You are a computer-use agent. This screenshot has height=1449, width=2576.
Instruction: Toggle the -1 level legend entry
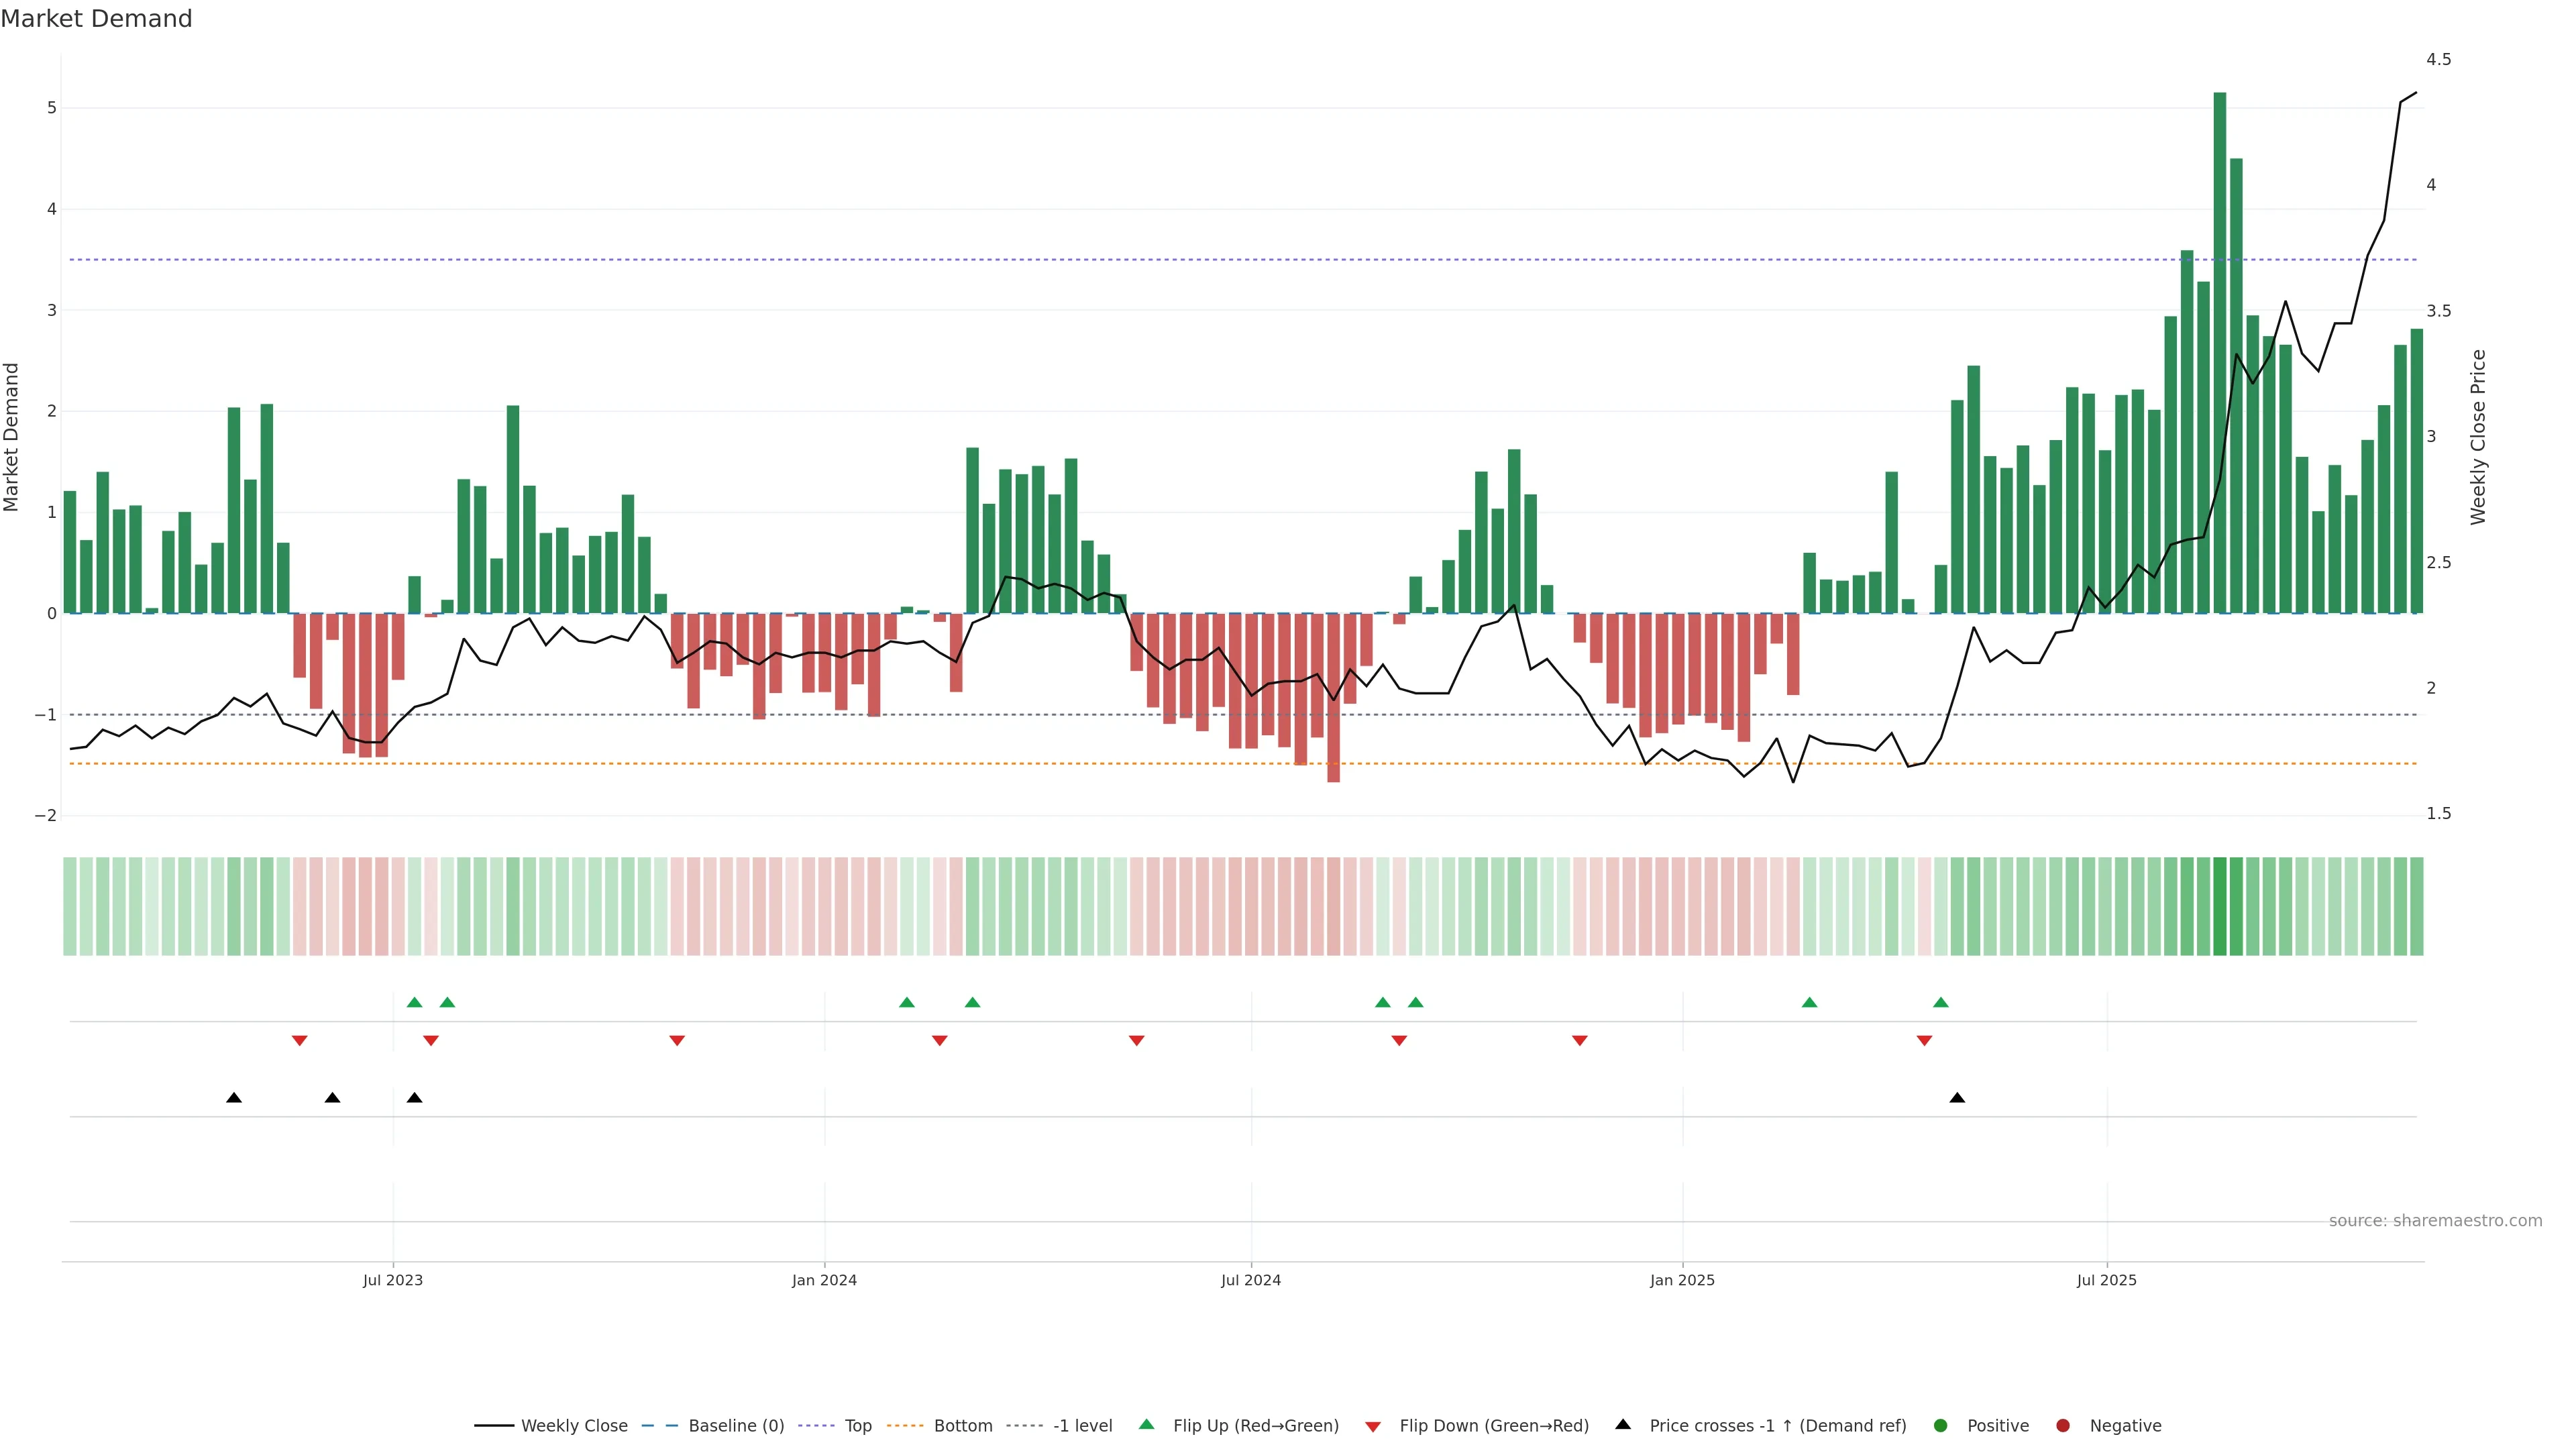click(1082, 1425)
